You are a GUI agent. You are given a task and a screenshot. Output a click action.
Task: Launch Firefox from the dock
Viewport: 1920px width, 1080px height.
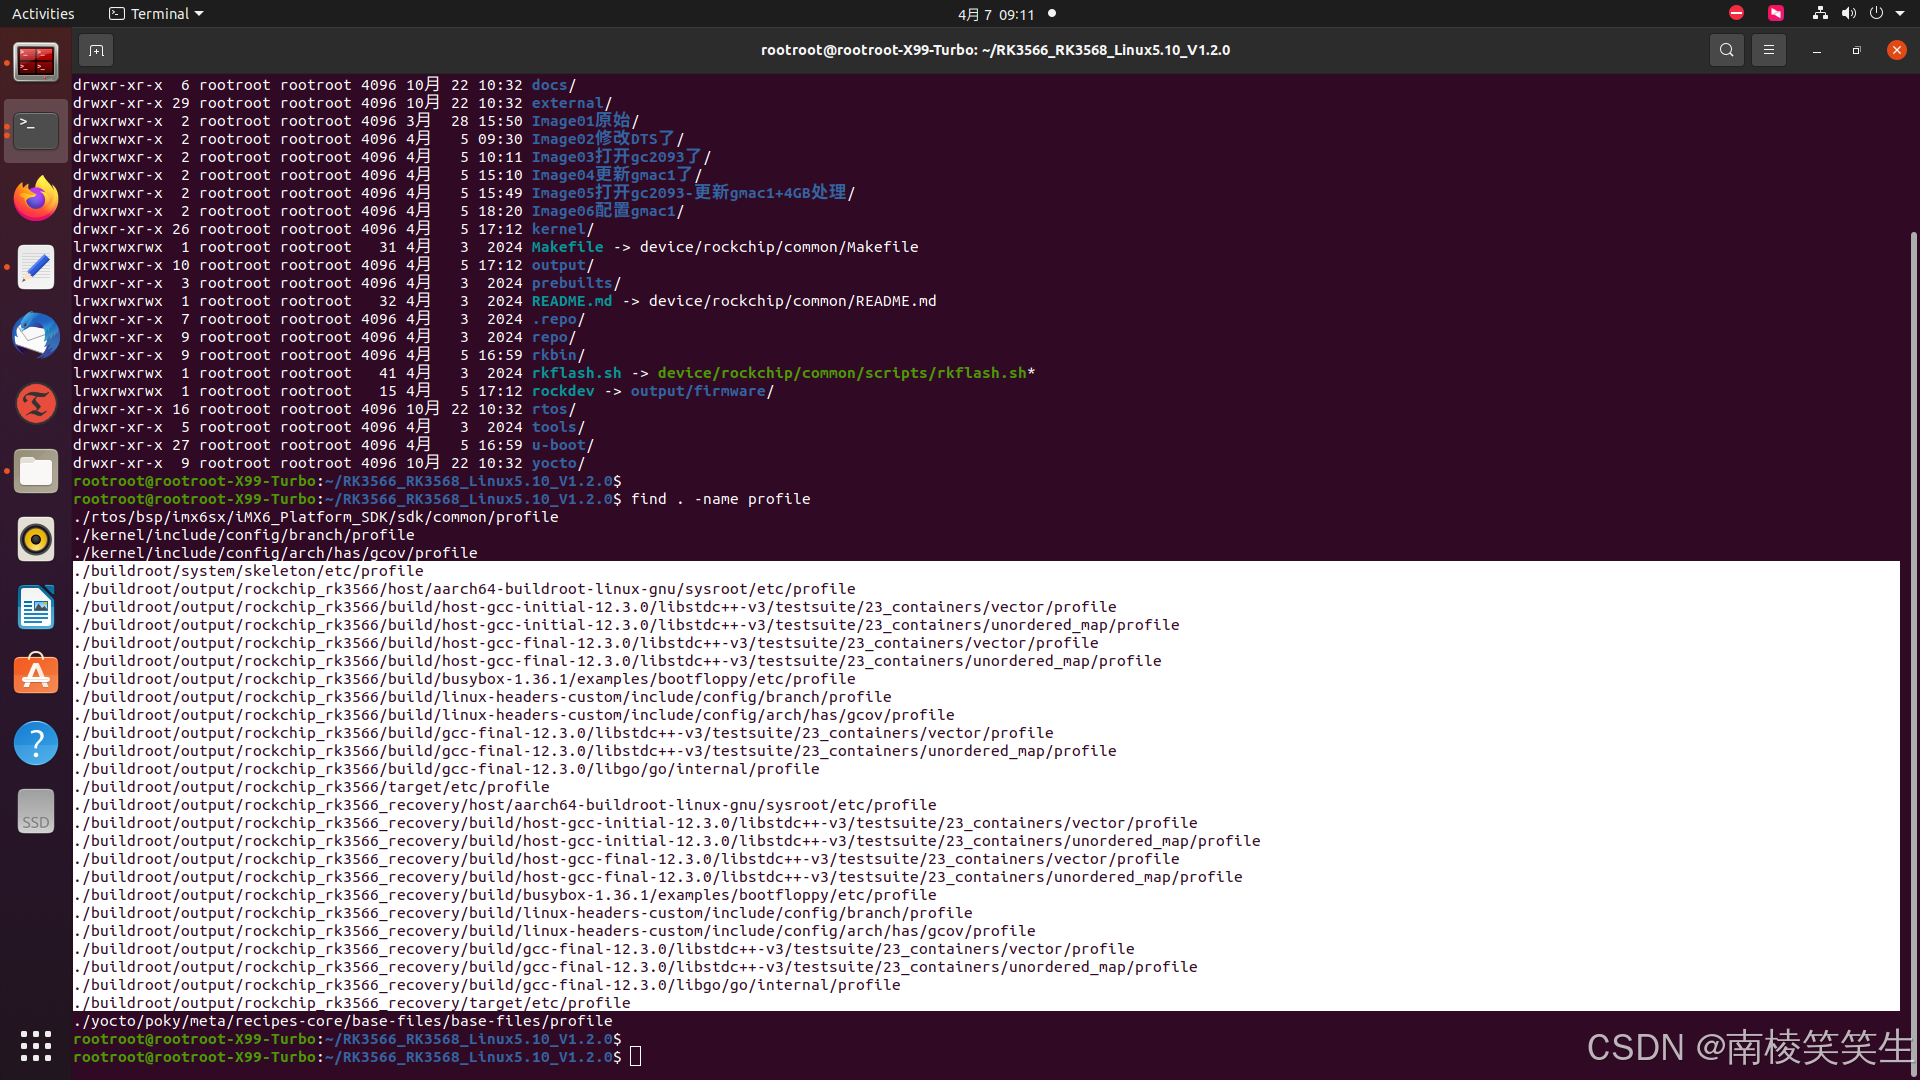(x=36, y=199)
